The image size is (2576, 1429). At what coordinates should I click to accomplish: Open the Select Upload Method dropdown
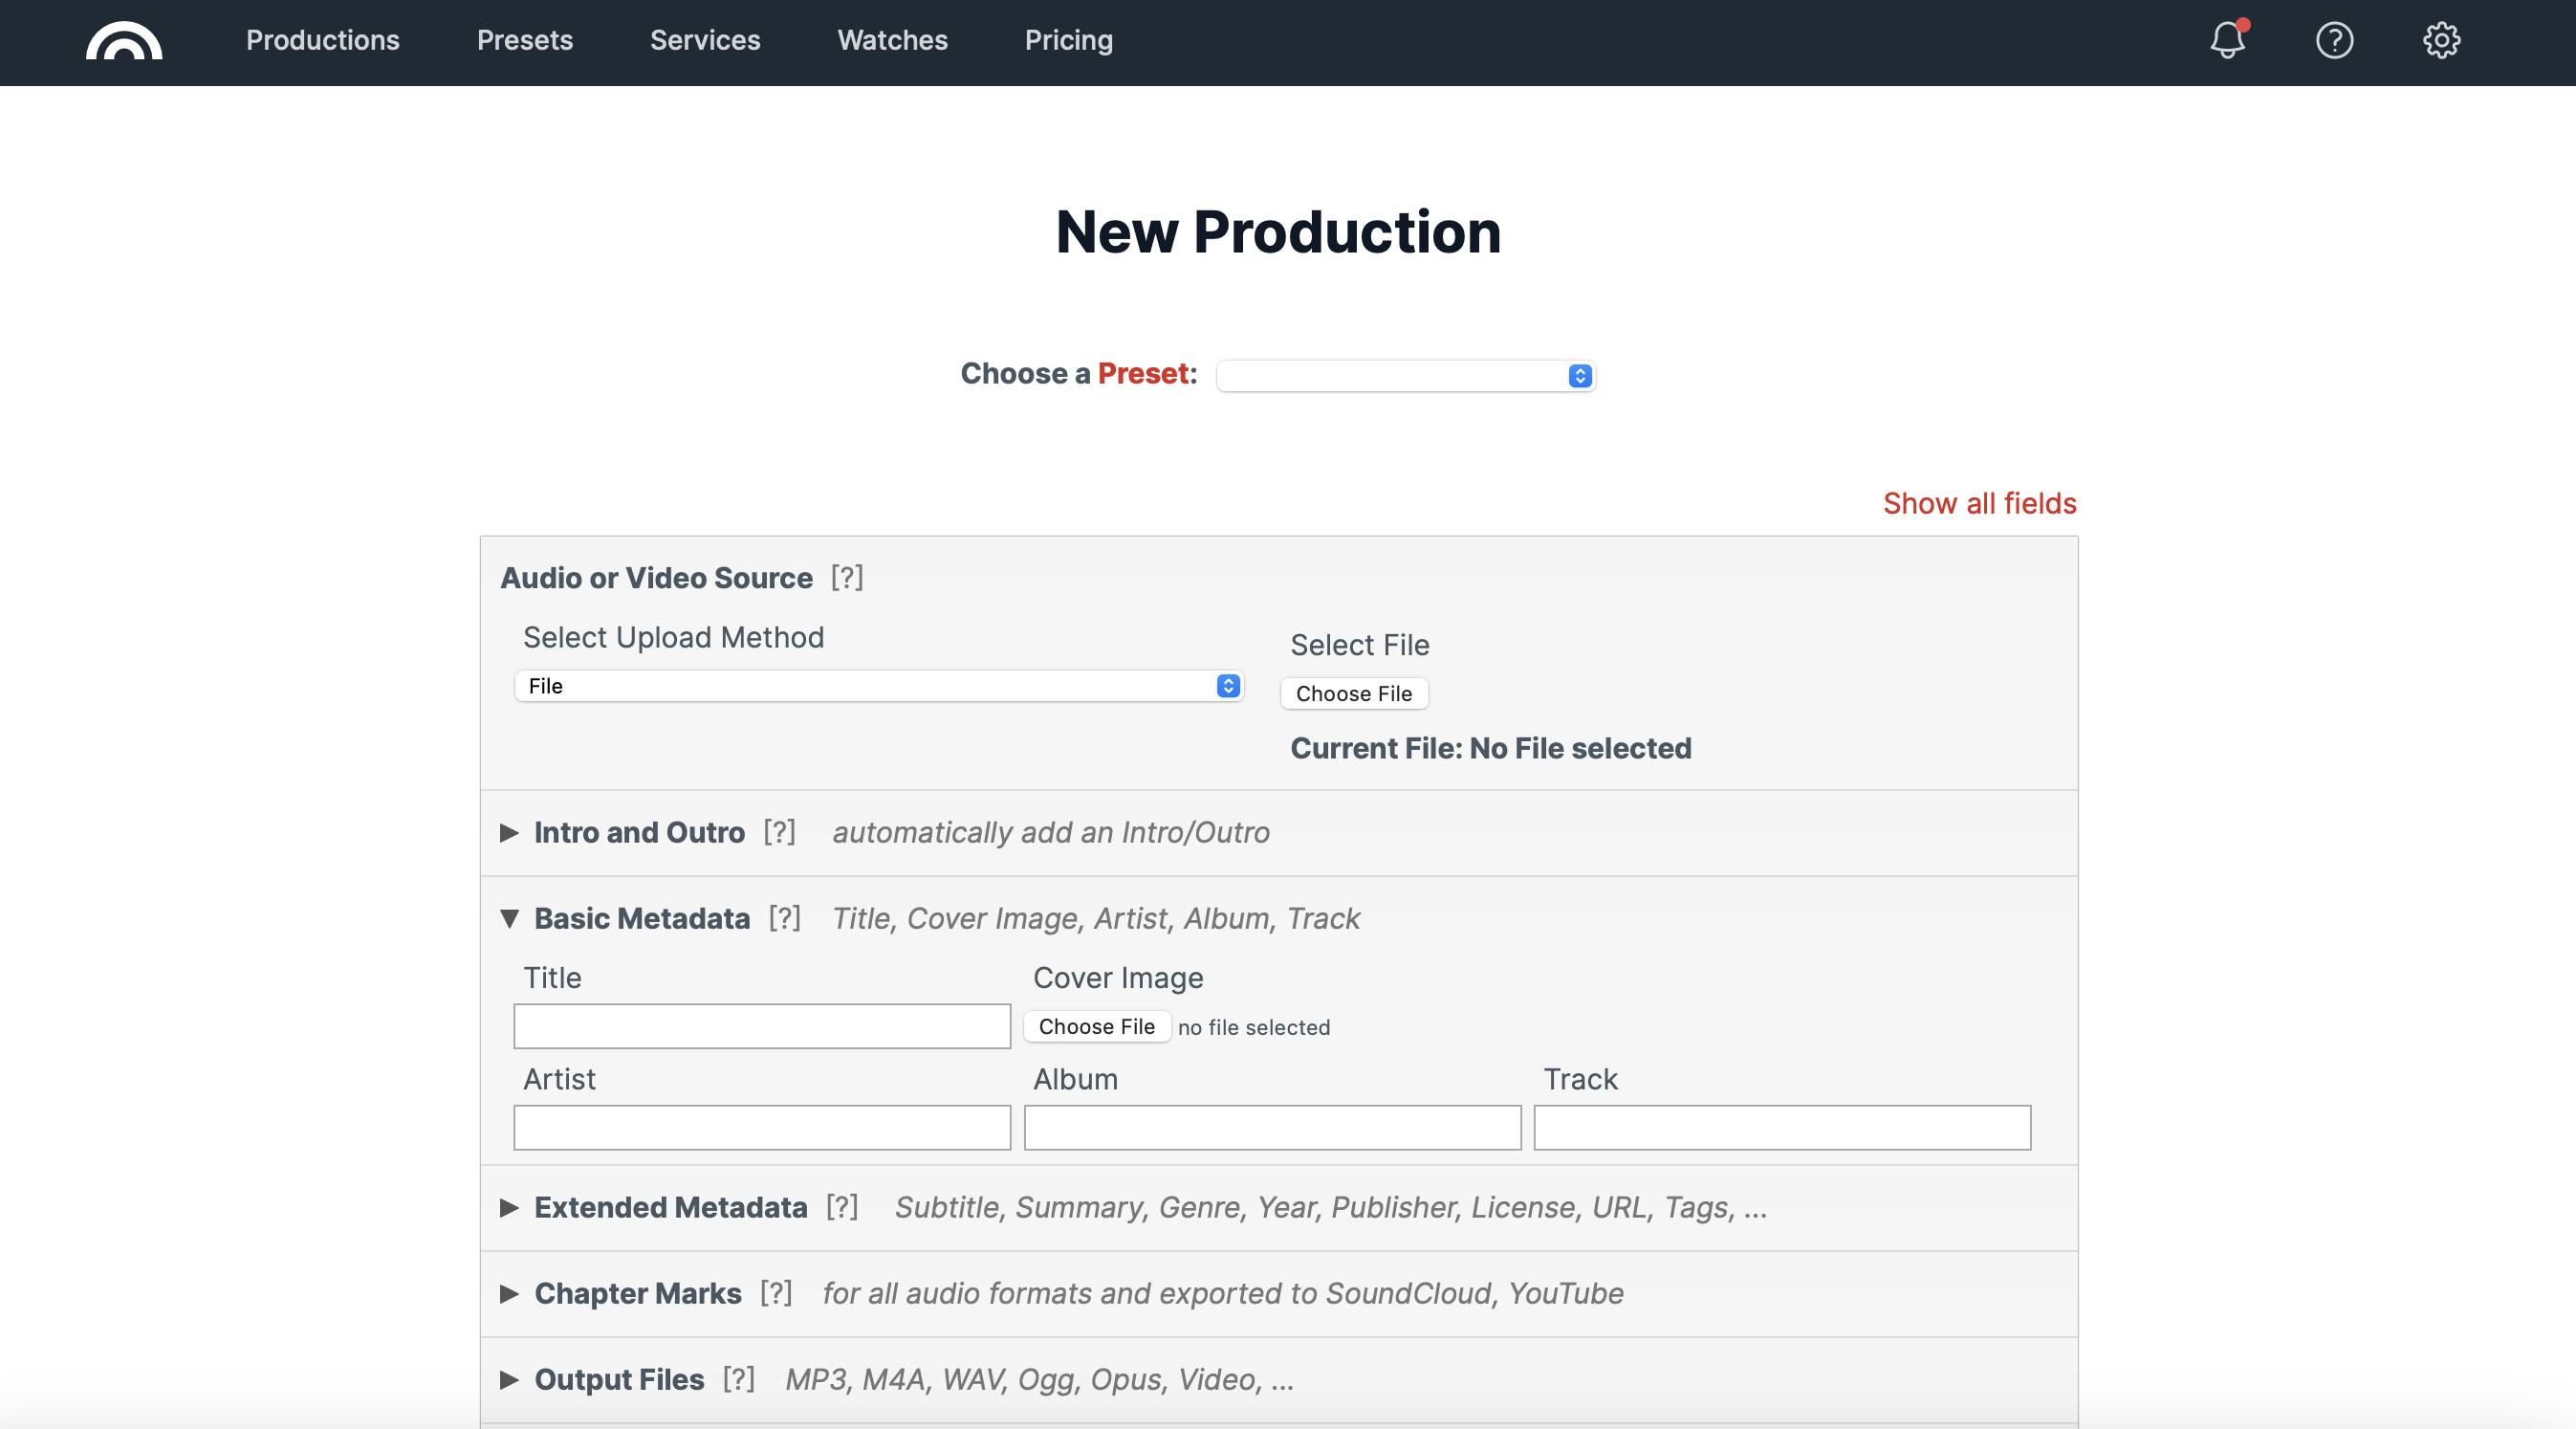click(x=878, y=686)
